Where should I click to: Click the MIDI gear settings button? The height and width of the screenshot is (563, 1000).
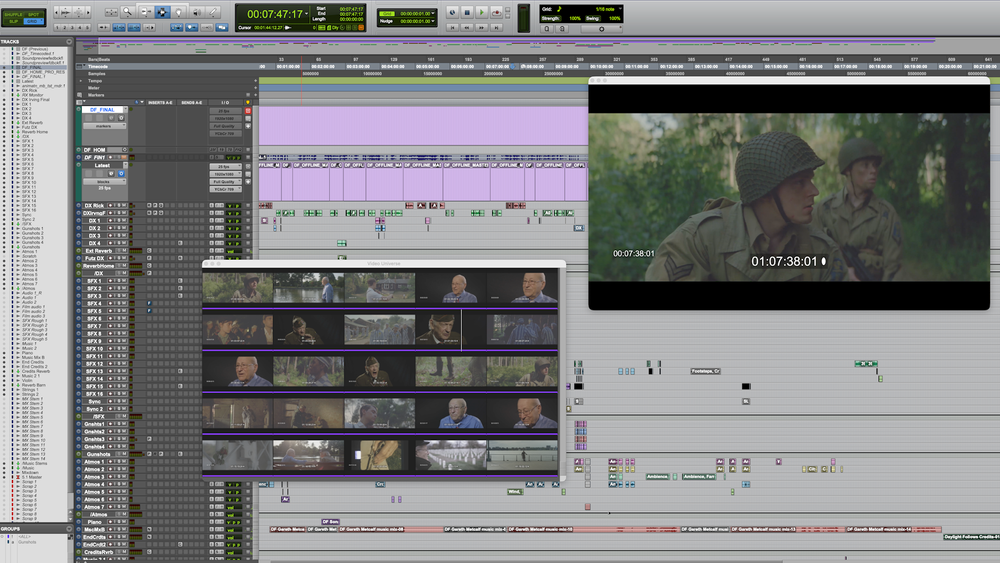click(601, 29)
